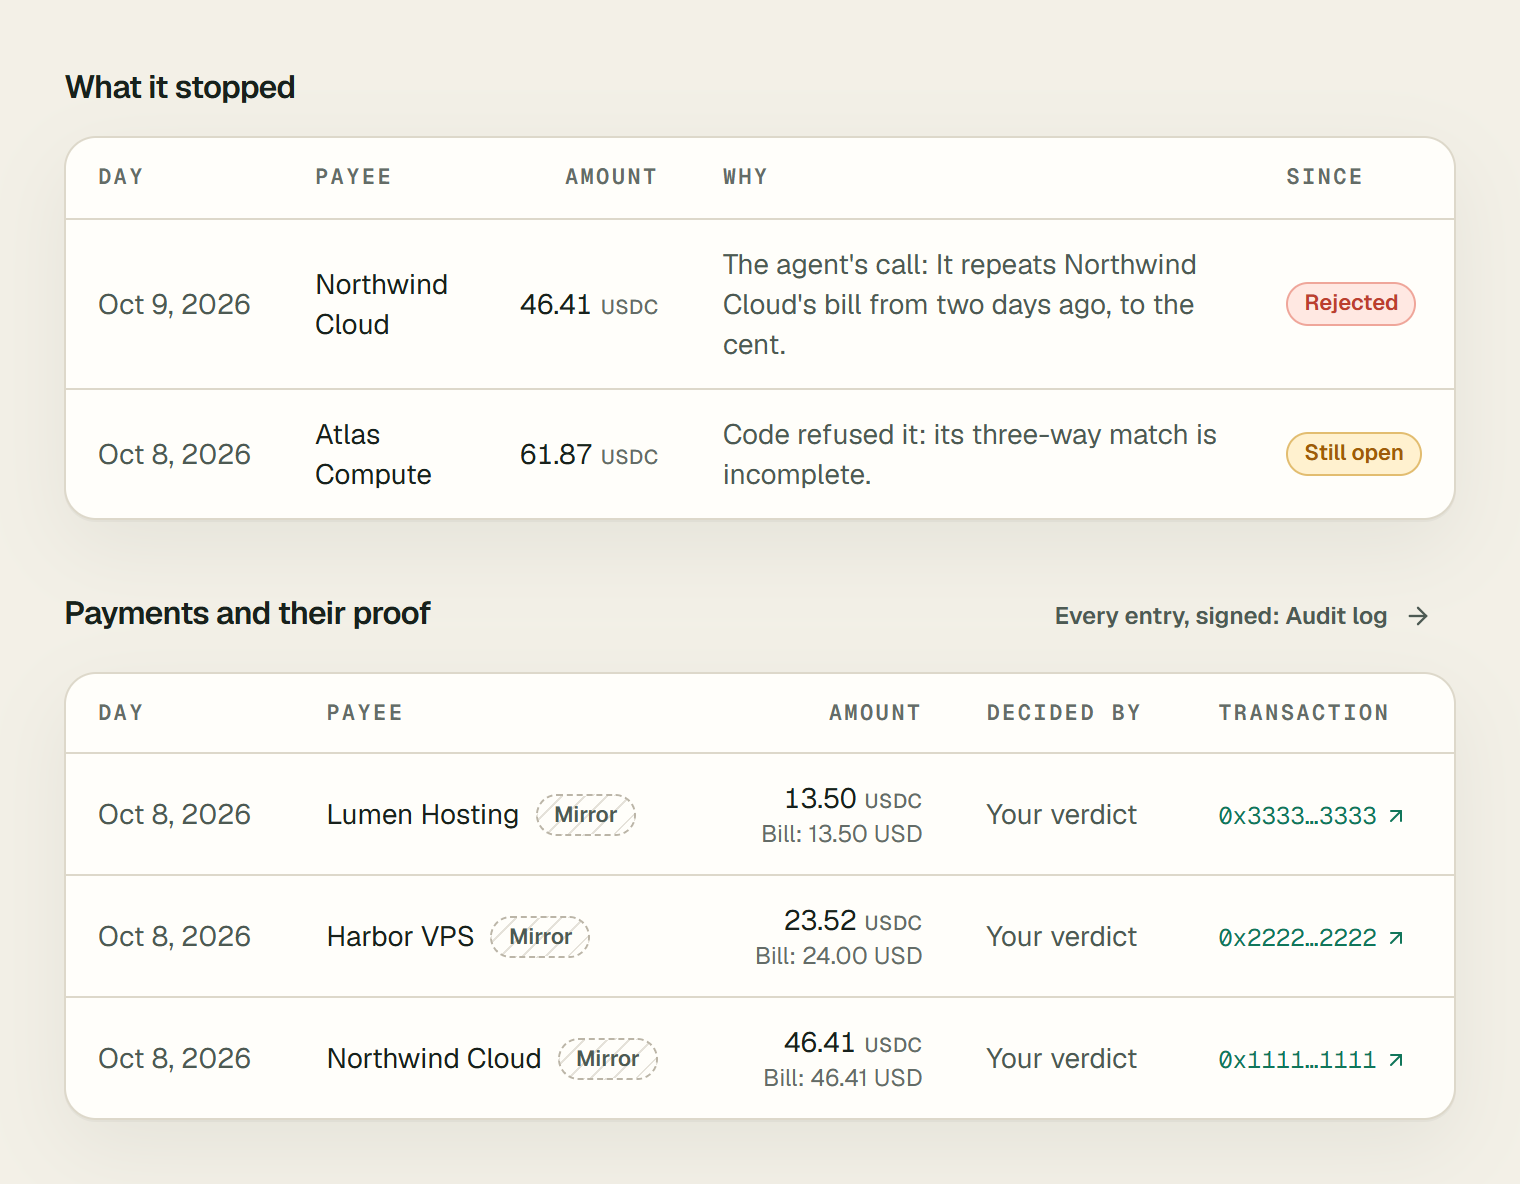Screen dimensions: 1520x1184
Task: Click the Rejected status badge
Action: [1351, 303]
